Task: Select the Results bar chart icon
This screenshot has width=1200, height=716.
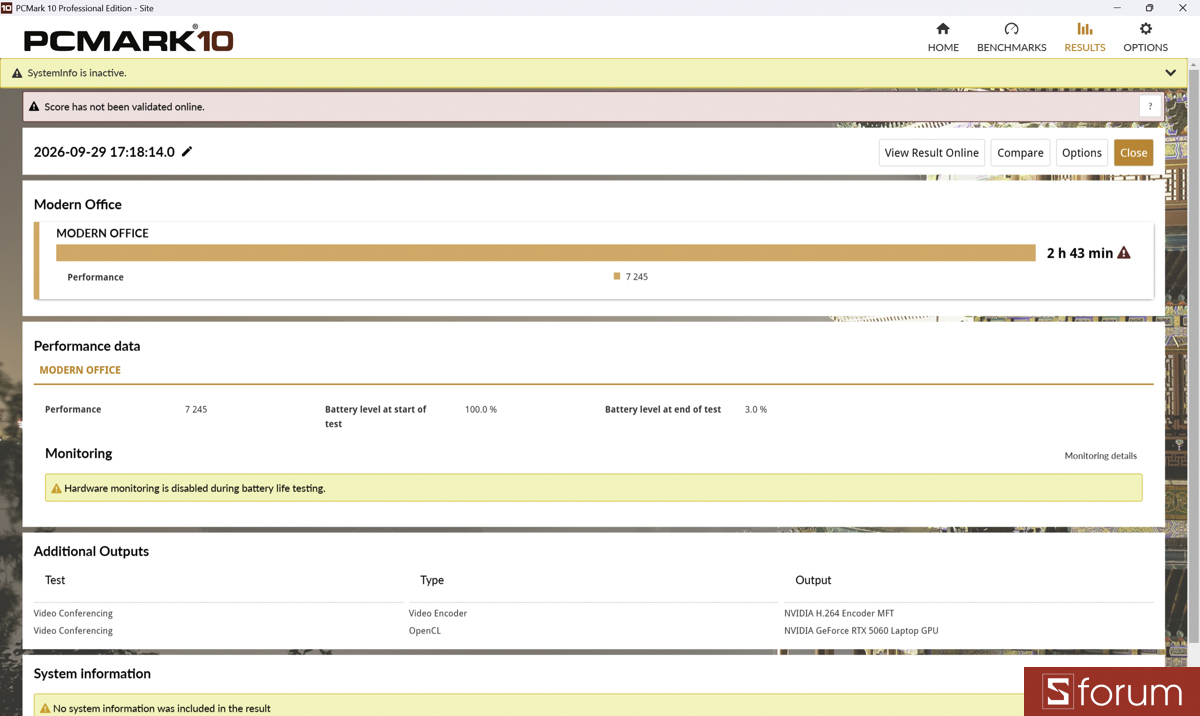Action: coord(1085,29)
